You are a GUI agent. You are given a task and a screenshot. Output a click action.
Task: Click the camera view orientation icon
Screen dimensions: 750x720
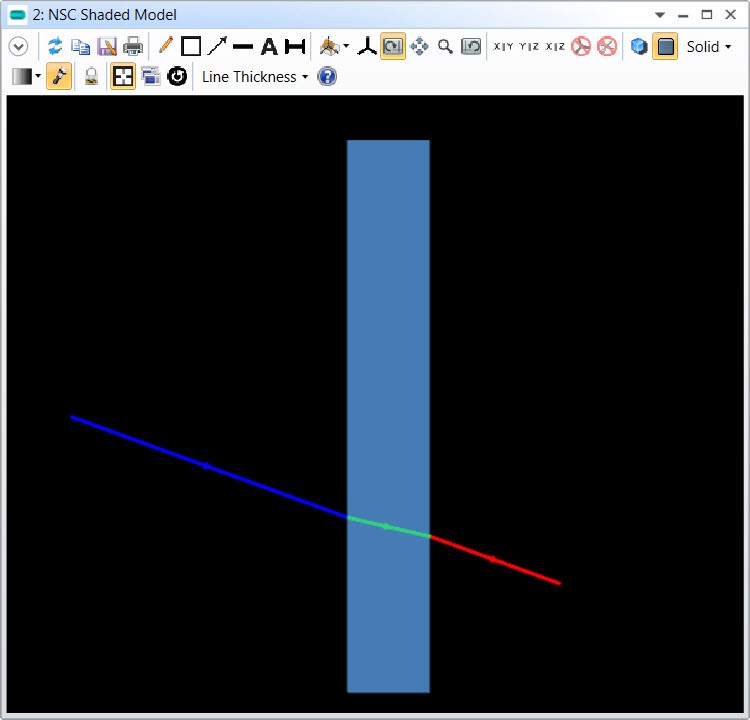(x=329, y=46)
